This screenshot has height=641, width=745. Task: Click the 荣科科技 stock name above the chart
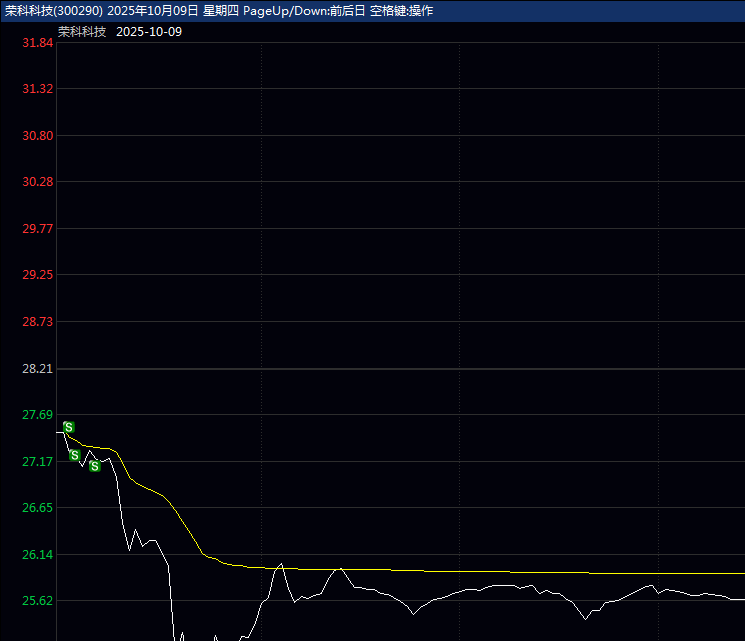(x=82, y=32)
